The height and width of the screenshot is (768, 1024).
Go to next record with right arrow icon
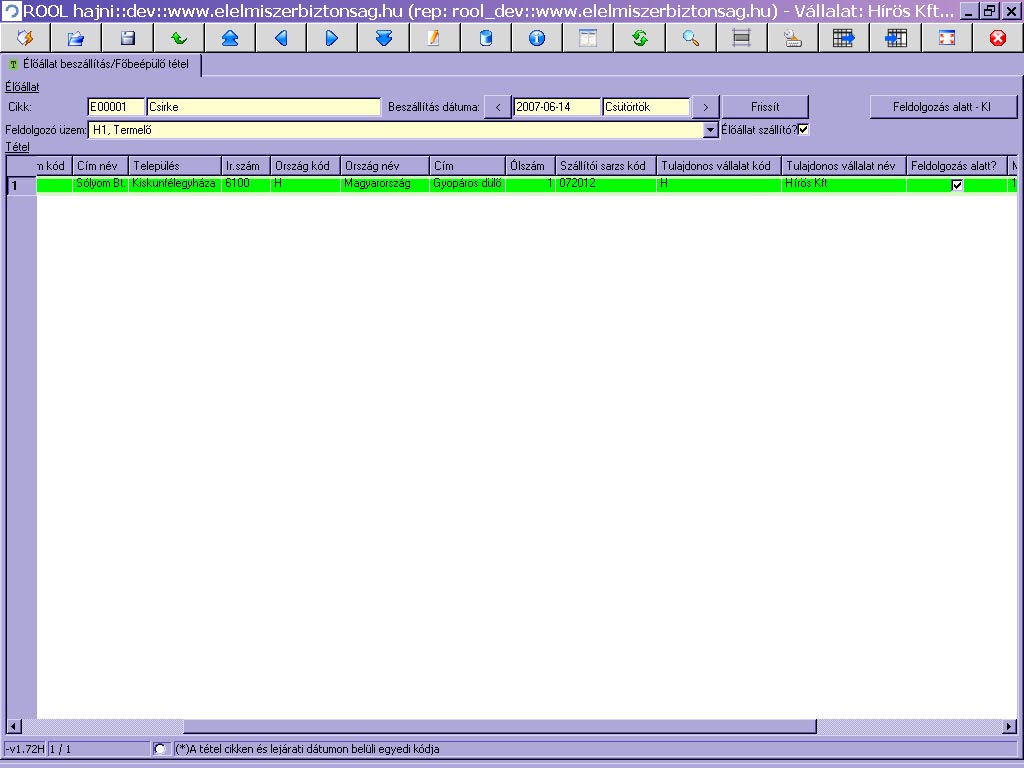(332, 38)
